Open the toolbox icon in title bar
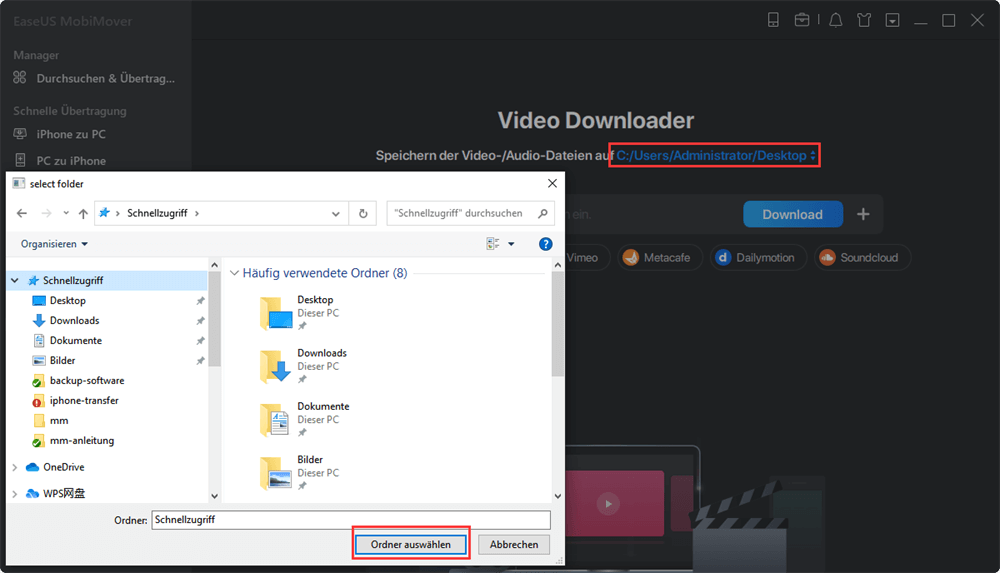1000x573 pixels. pos(802,20)
